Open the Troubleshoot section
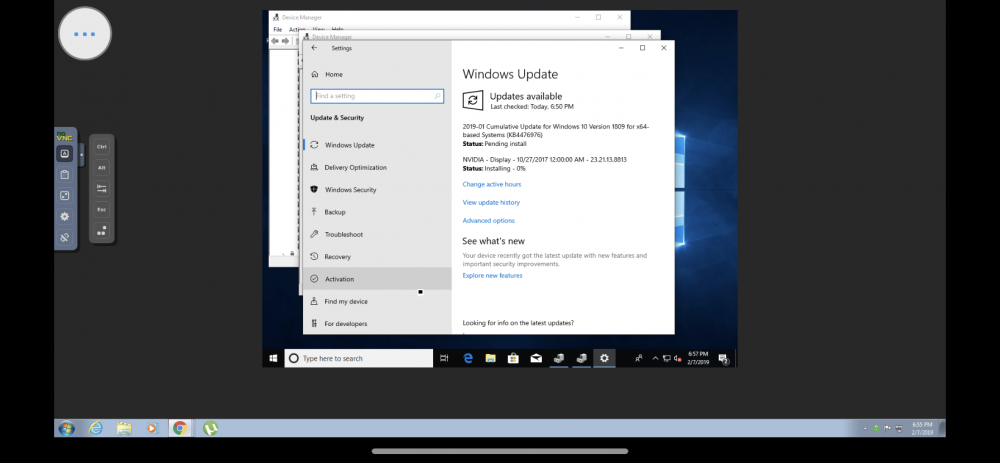Viewport: 1000px width, 463px height. coord(377,234)
